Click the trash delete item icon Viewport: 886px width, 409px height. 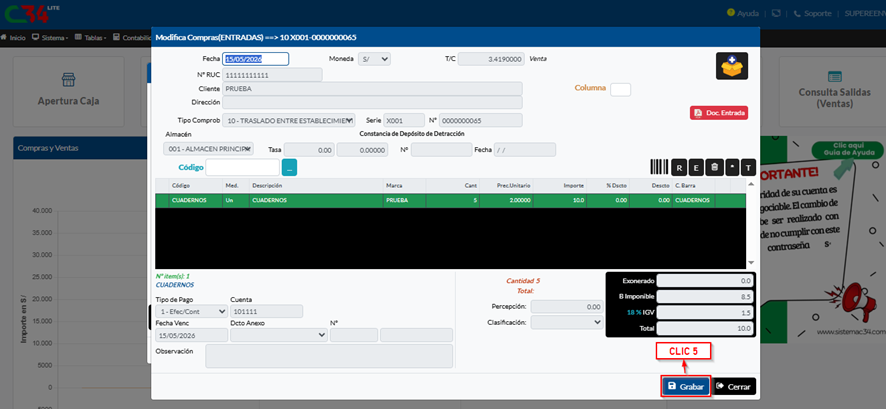[x=714, y=167]
